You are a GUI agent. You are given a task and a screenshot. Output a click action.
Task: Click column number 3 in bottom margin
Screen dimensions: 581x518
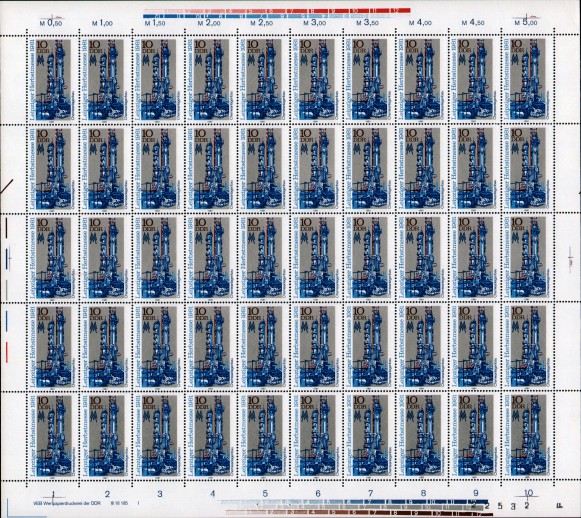point(160,494)
